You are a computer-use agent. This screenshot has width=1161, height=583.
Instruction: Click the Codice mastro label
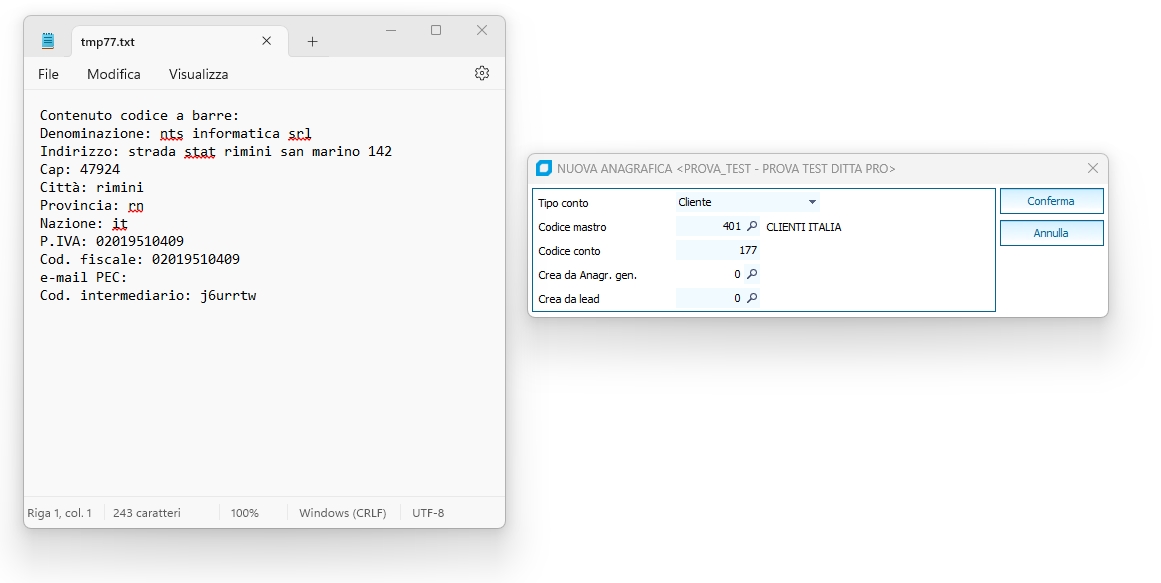coord(572,227)
